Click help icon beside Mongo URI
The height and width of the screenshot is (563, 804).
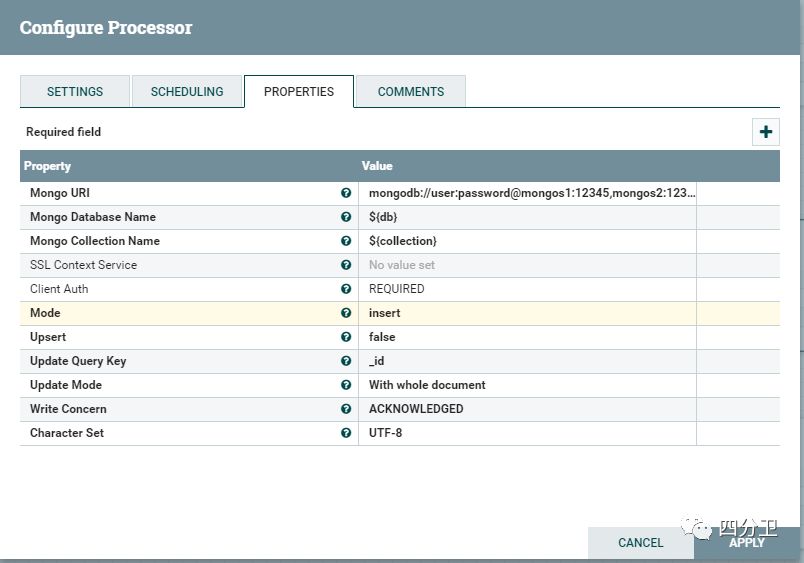coord(346,193)
